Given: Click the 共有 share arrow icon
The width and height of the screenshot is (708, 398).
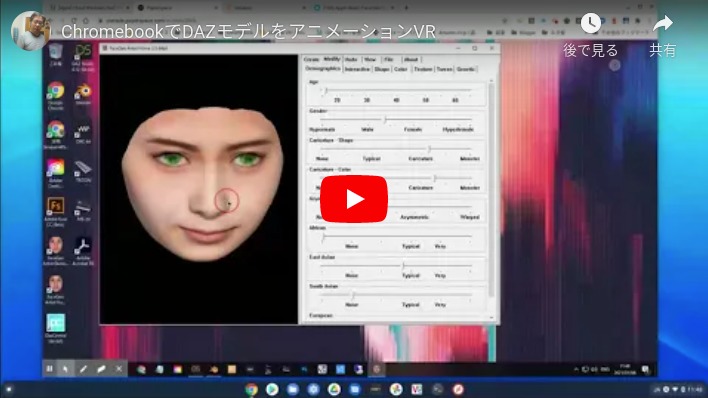Looking at the screenshot, I should [x=663, y=23].
